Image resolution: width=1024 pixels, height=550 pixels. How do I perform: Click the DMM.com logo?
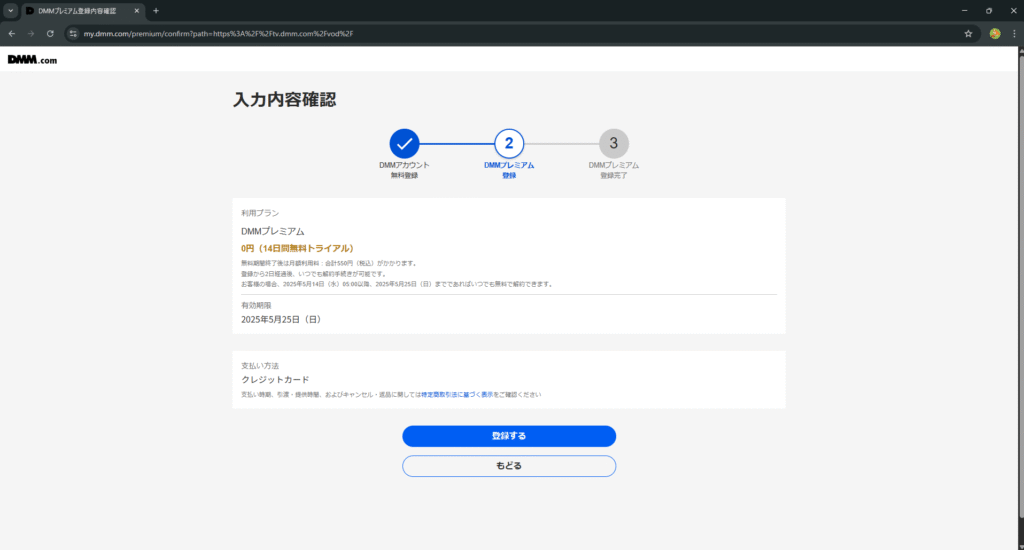(33, 59)
